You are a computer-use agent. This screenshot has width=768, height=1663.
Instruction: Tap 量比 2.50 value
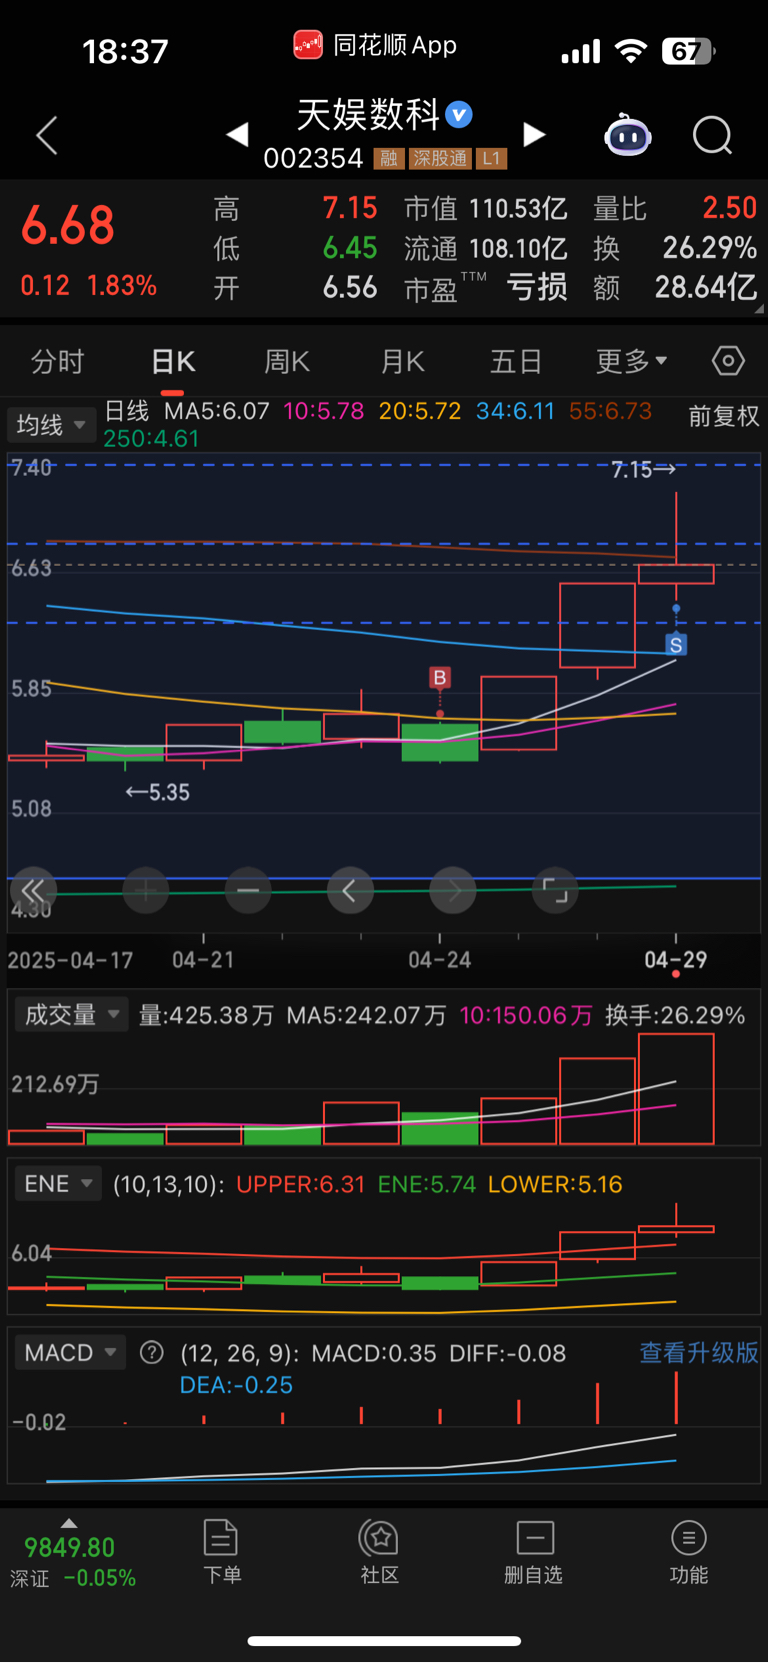[729, 208]
